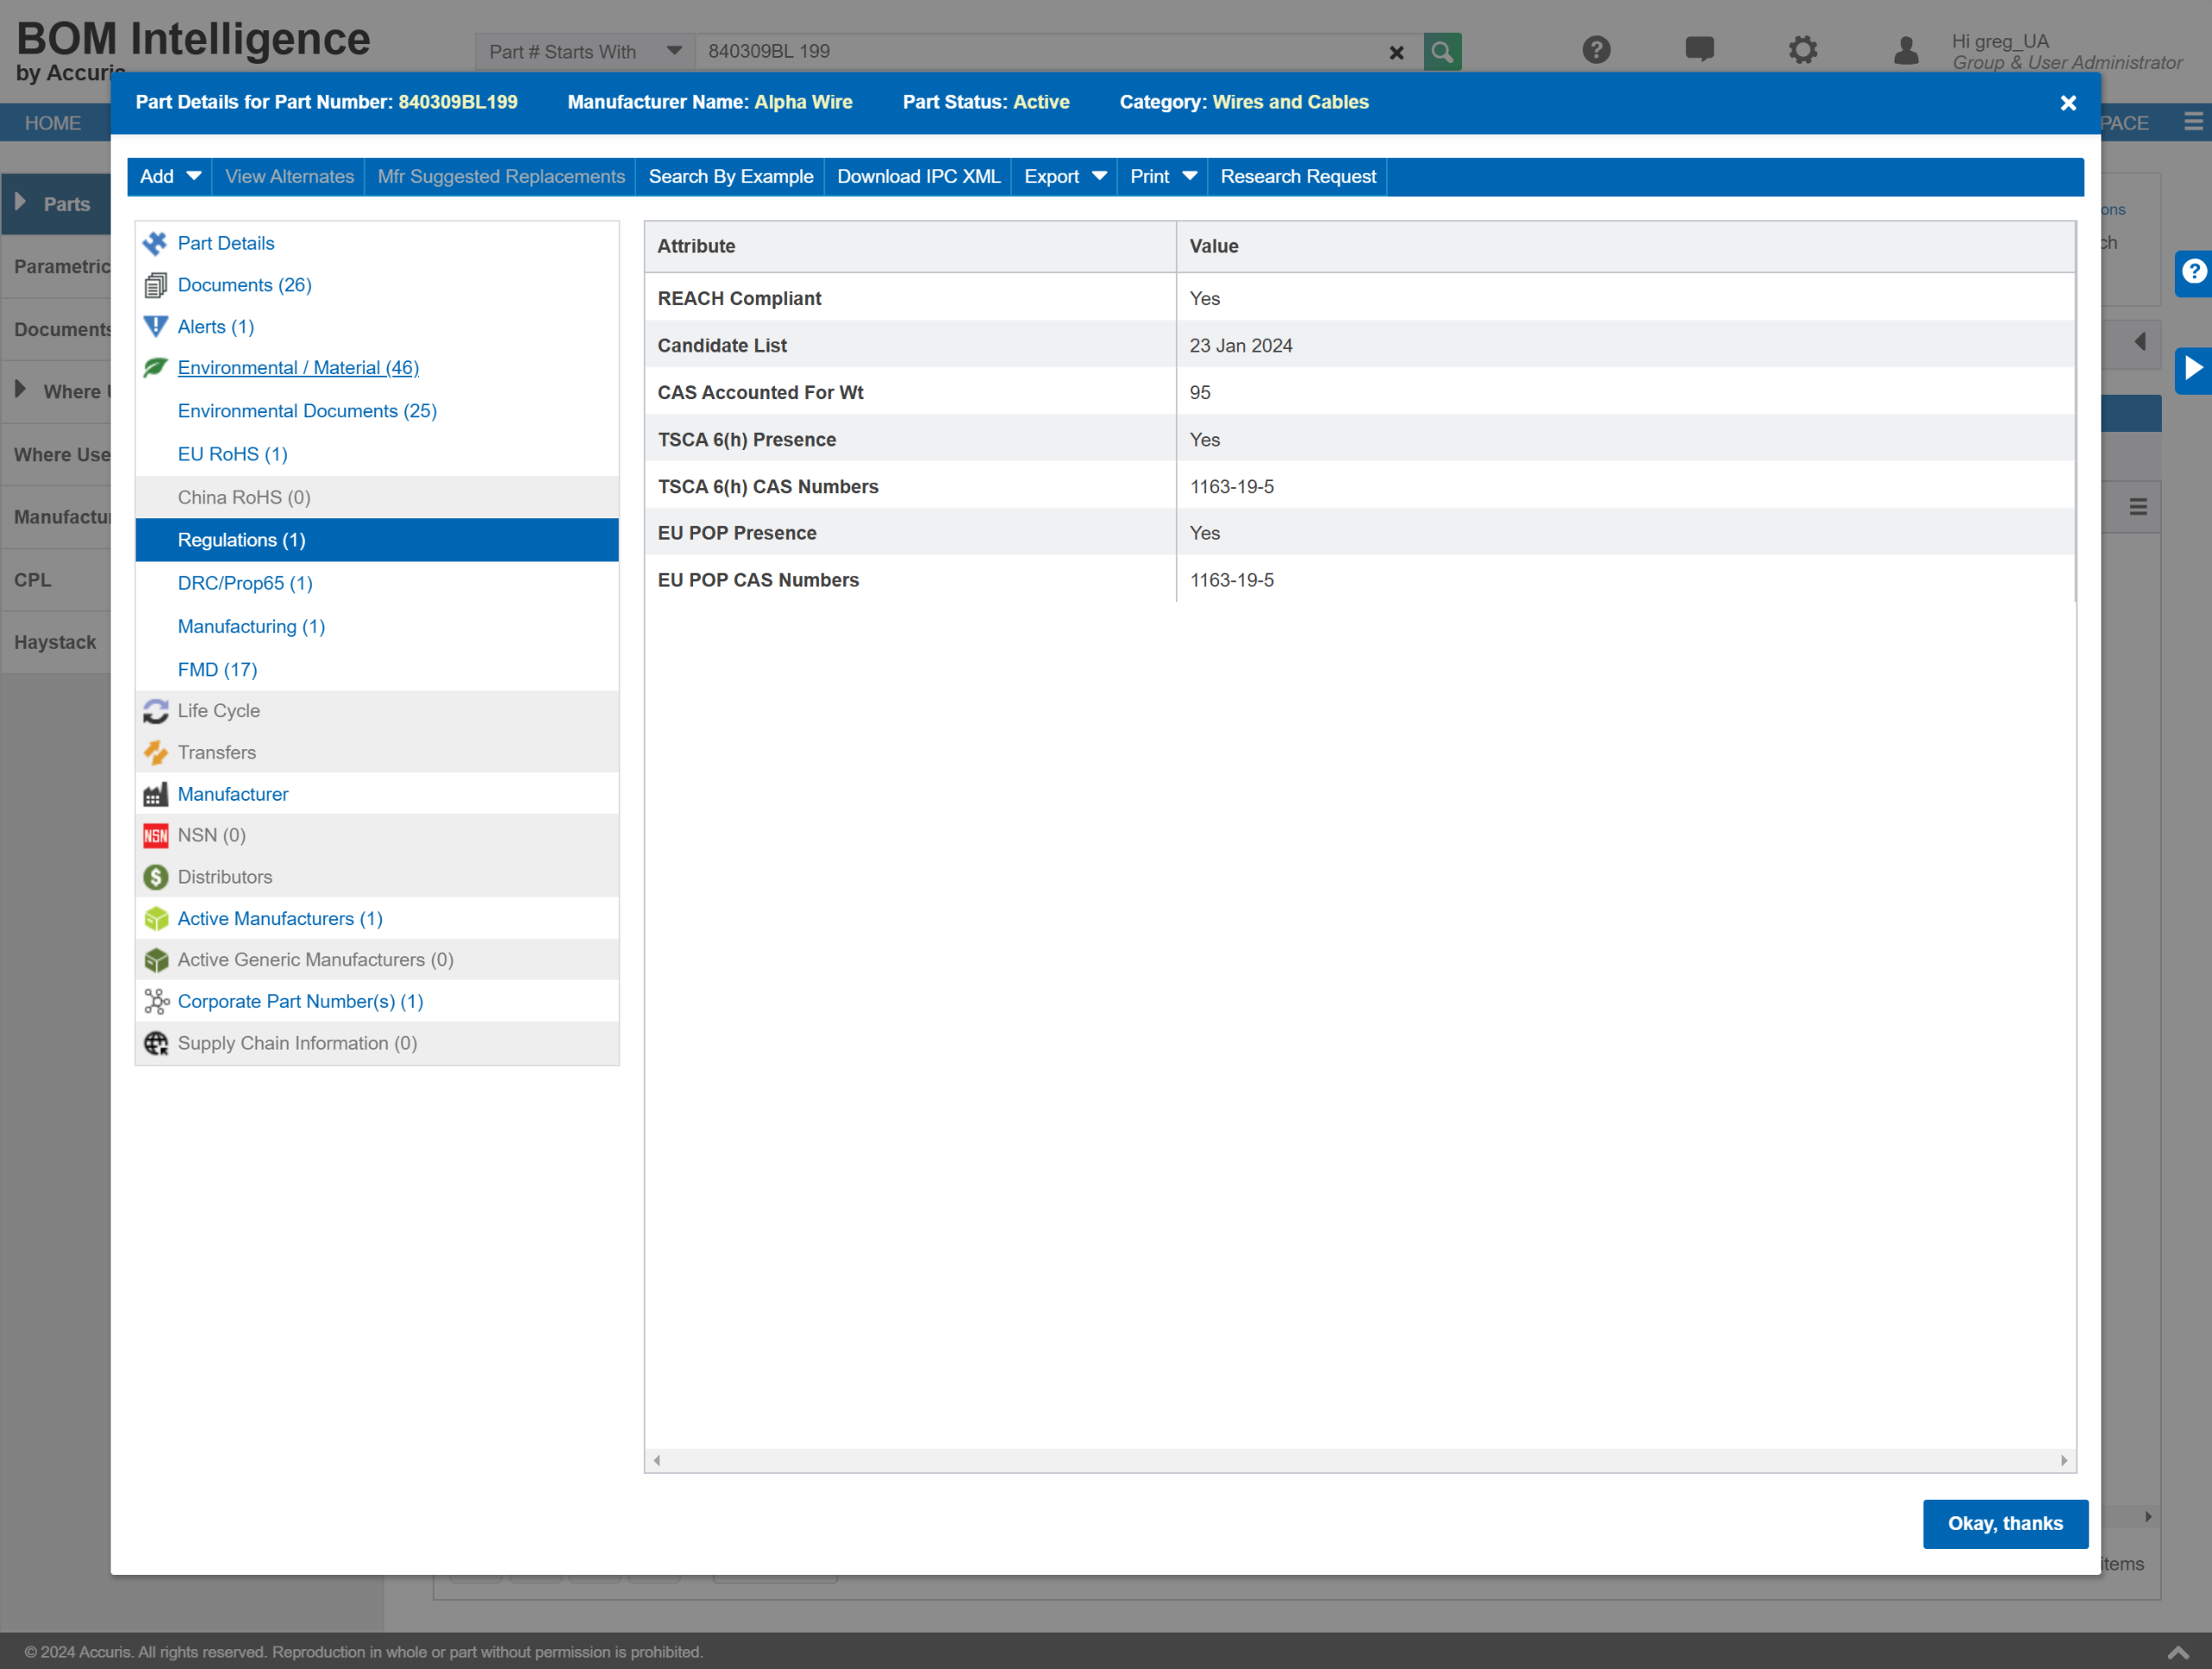
Task: Open the Add dropdown menu
Action: (x=170, y=177)
